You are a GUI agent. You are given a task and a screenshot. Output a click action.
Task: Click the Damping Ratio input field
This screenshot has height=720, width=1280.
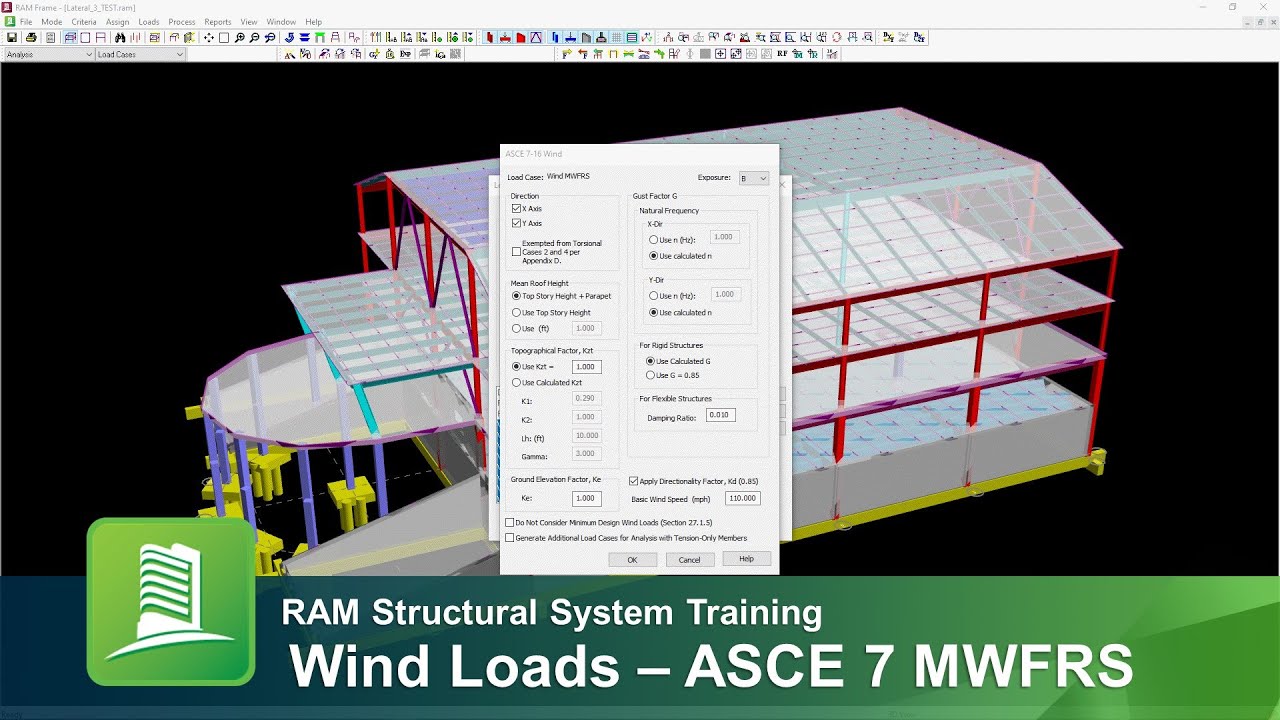click(721, 415)
